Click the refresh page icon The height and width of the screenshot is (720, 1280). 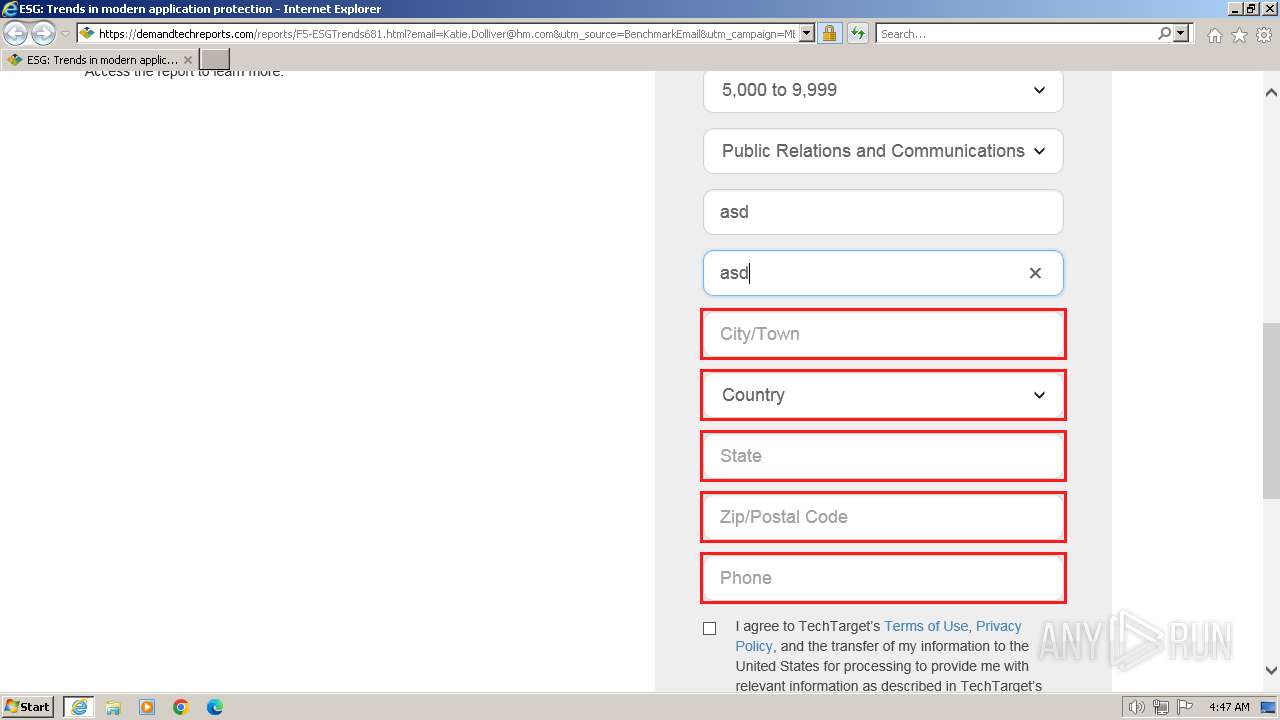pyautogui.click(x=857, y=33)
